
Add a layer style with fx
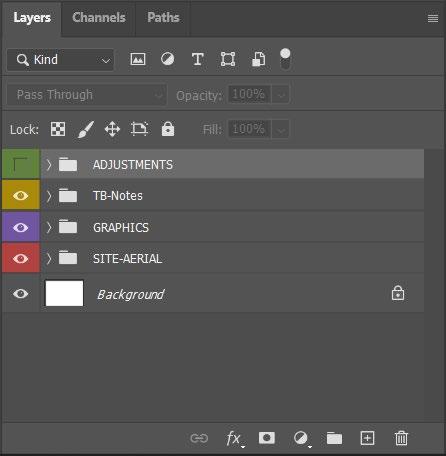coord(235,438)
